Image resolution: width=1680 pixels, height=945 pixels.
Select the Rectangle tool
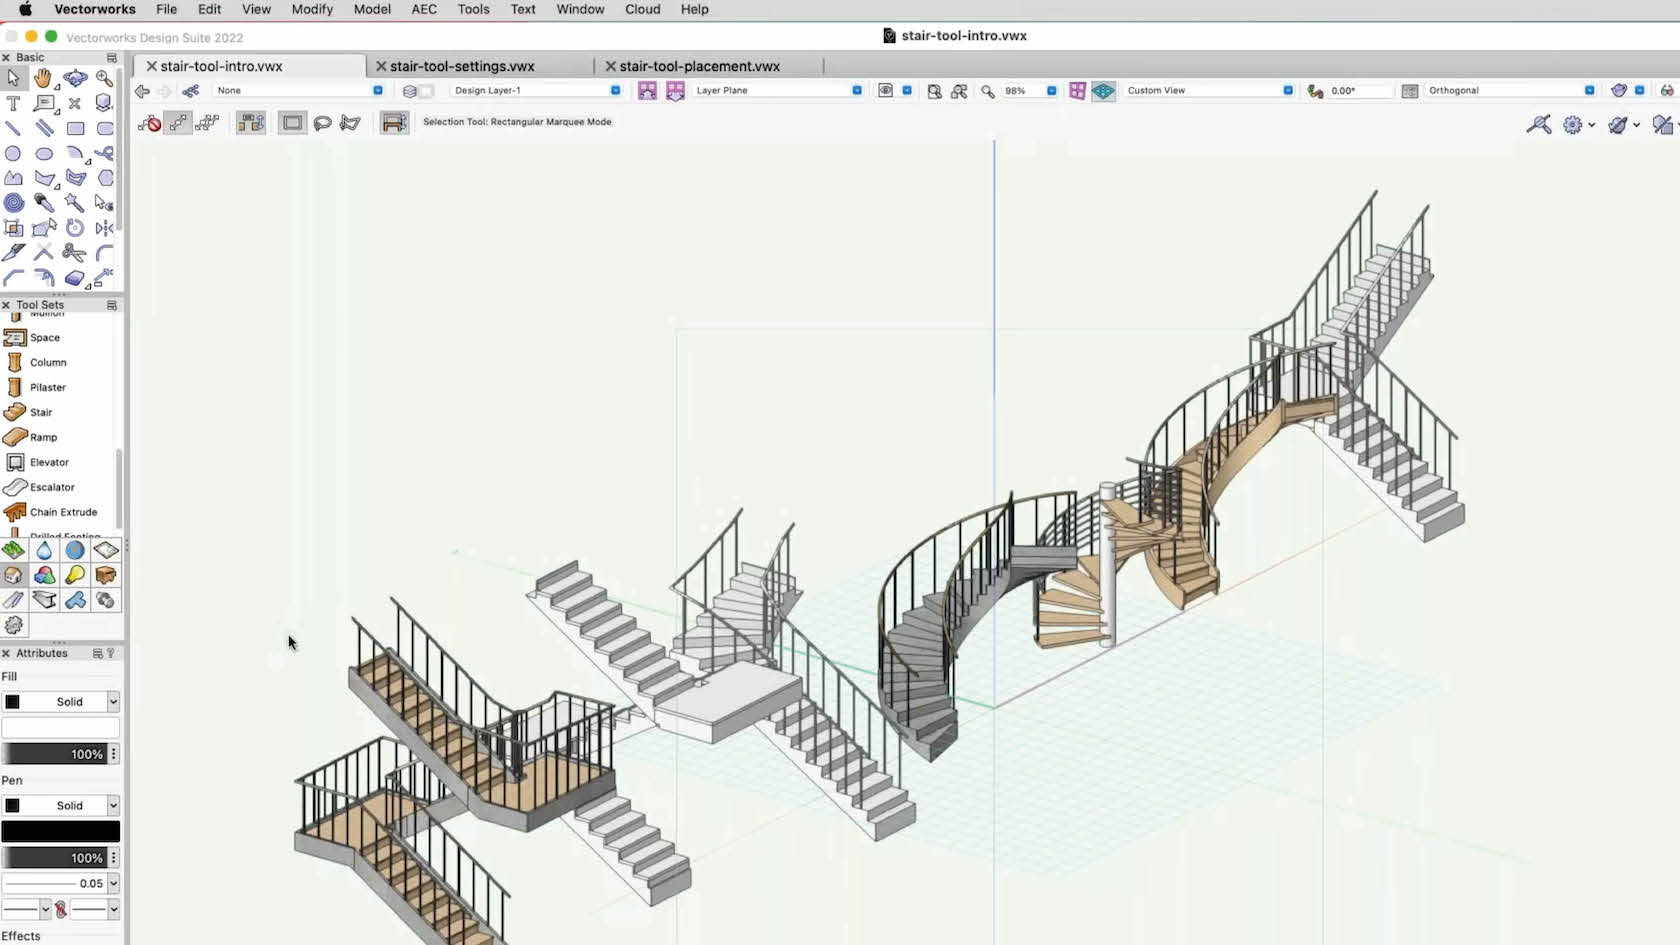(75, 128)
